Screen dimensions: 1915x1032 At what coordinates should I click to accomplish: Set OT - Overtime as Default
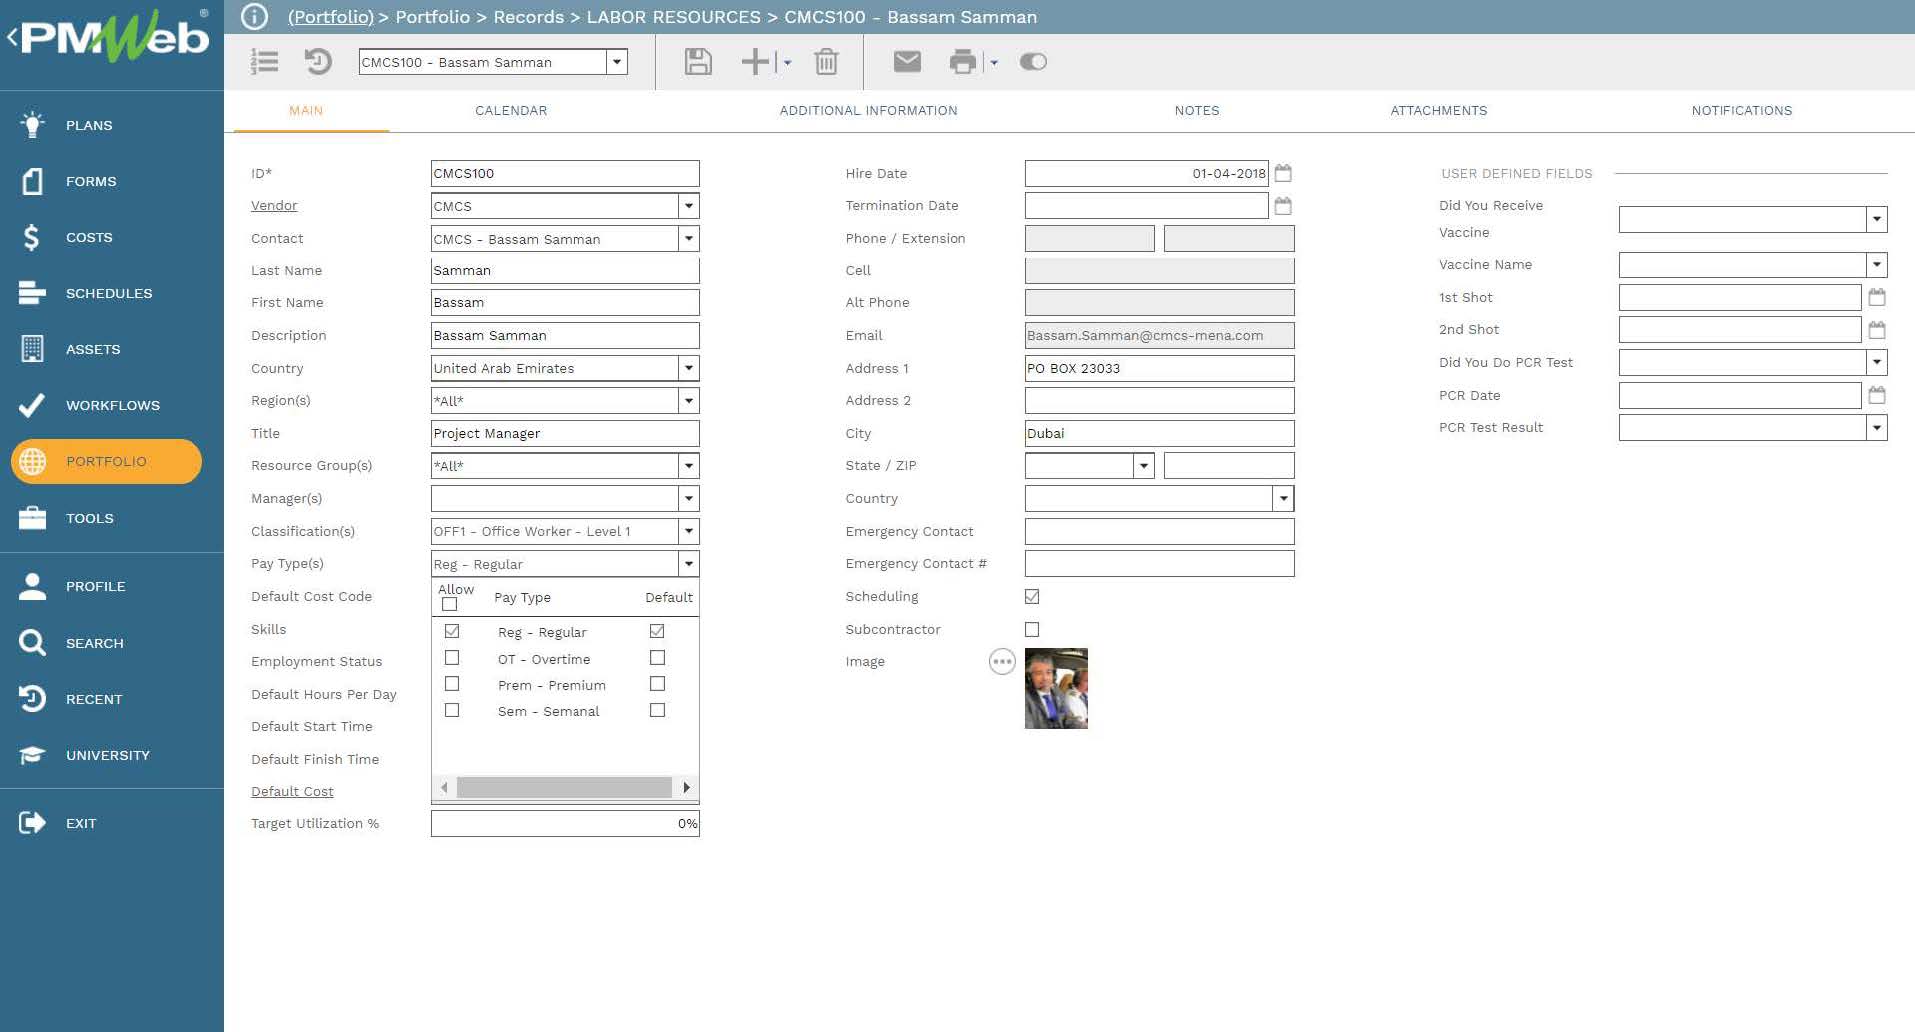[x=657, y=658]
